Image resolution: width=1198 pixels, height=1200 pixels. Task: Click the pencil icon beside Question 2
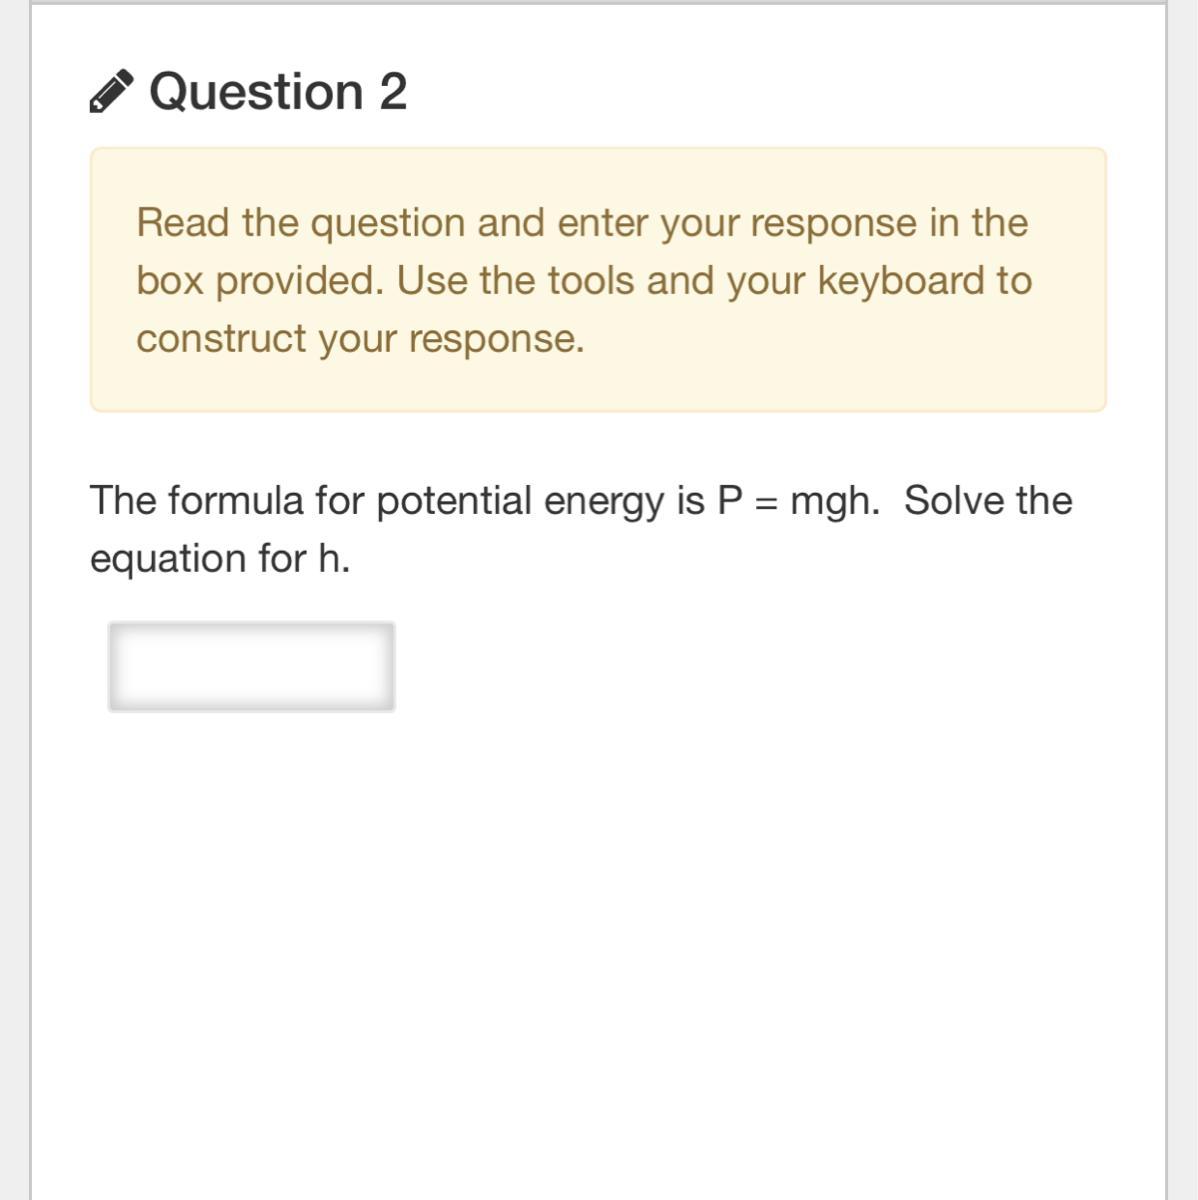click(x=111, y=92)
